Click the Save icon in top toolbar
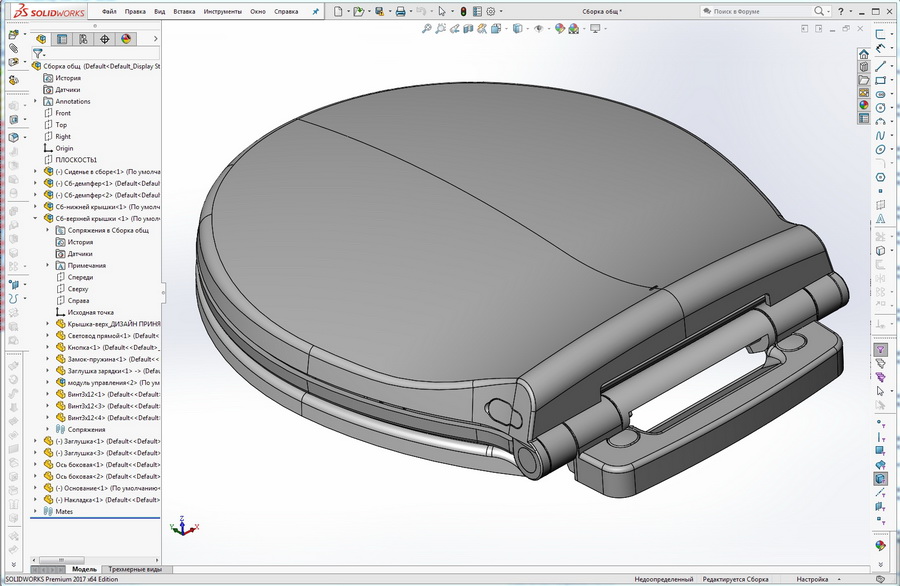This screenshot has width=900, height=586. pos(377,11)
